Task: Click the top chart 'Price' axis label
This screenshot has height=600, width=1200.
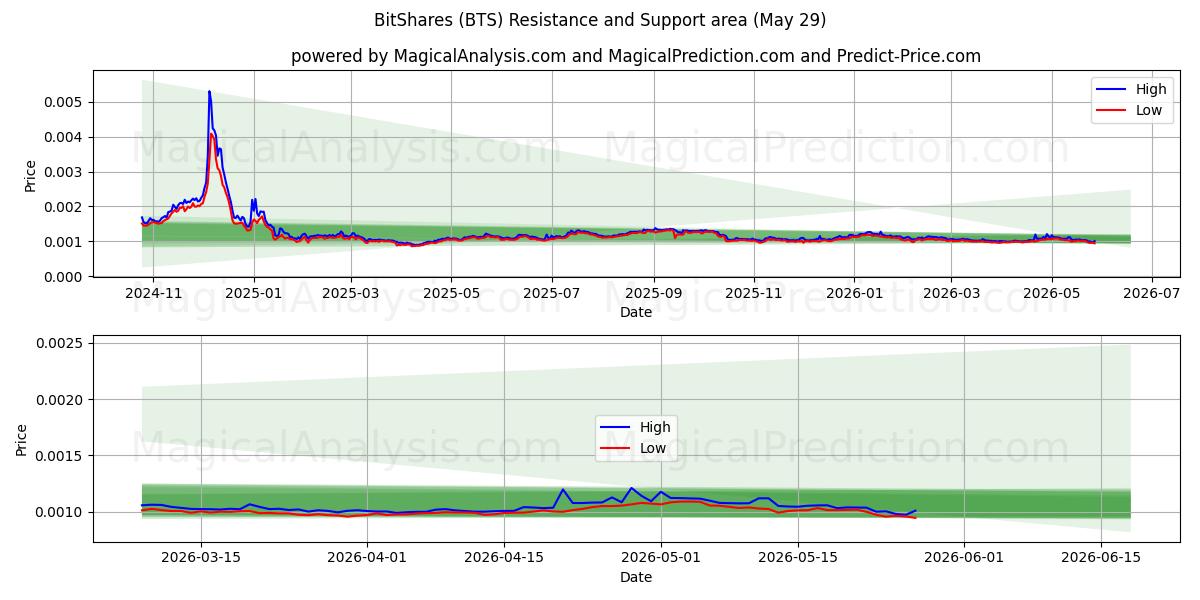Action: click(x=30, y=175)
